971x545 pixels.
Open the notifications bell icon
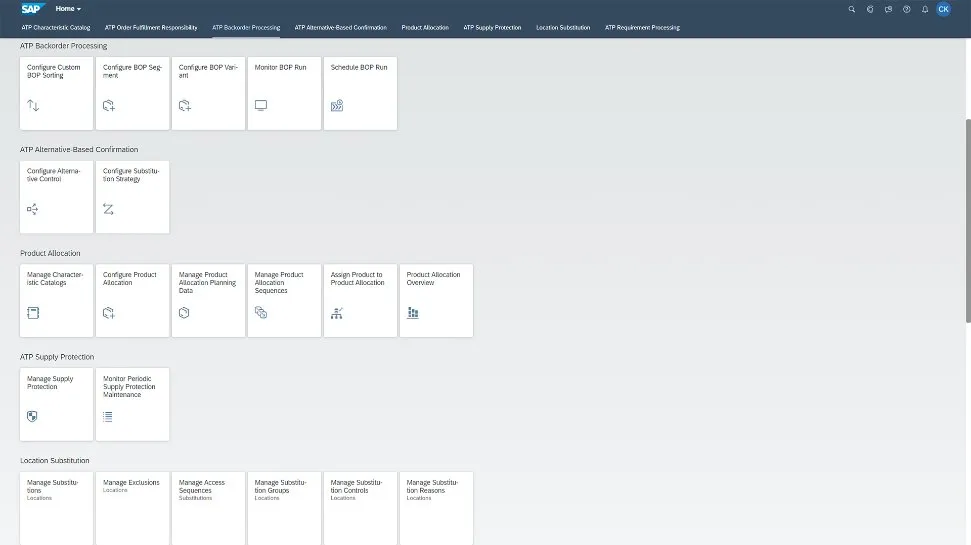(925, 9)
